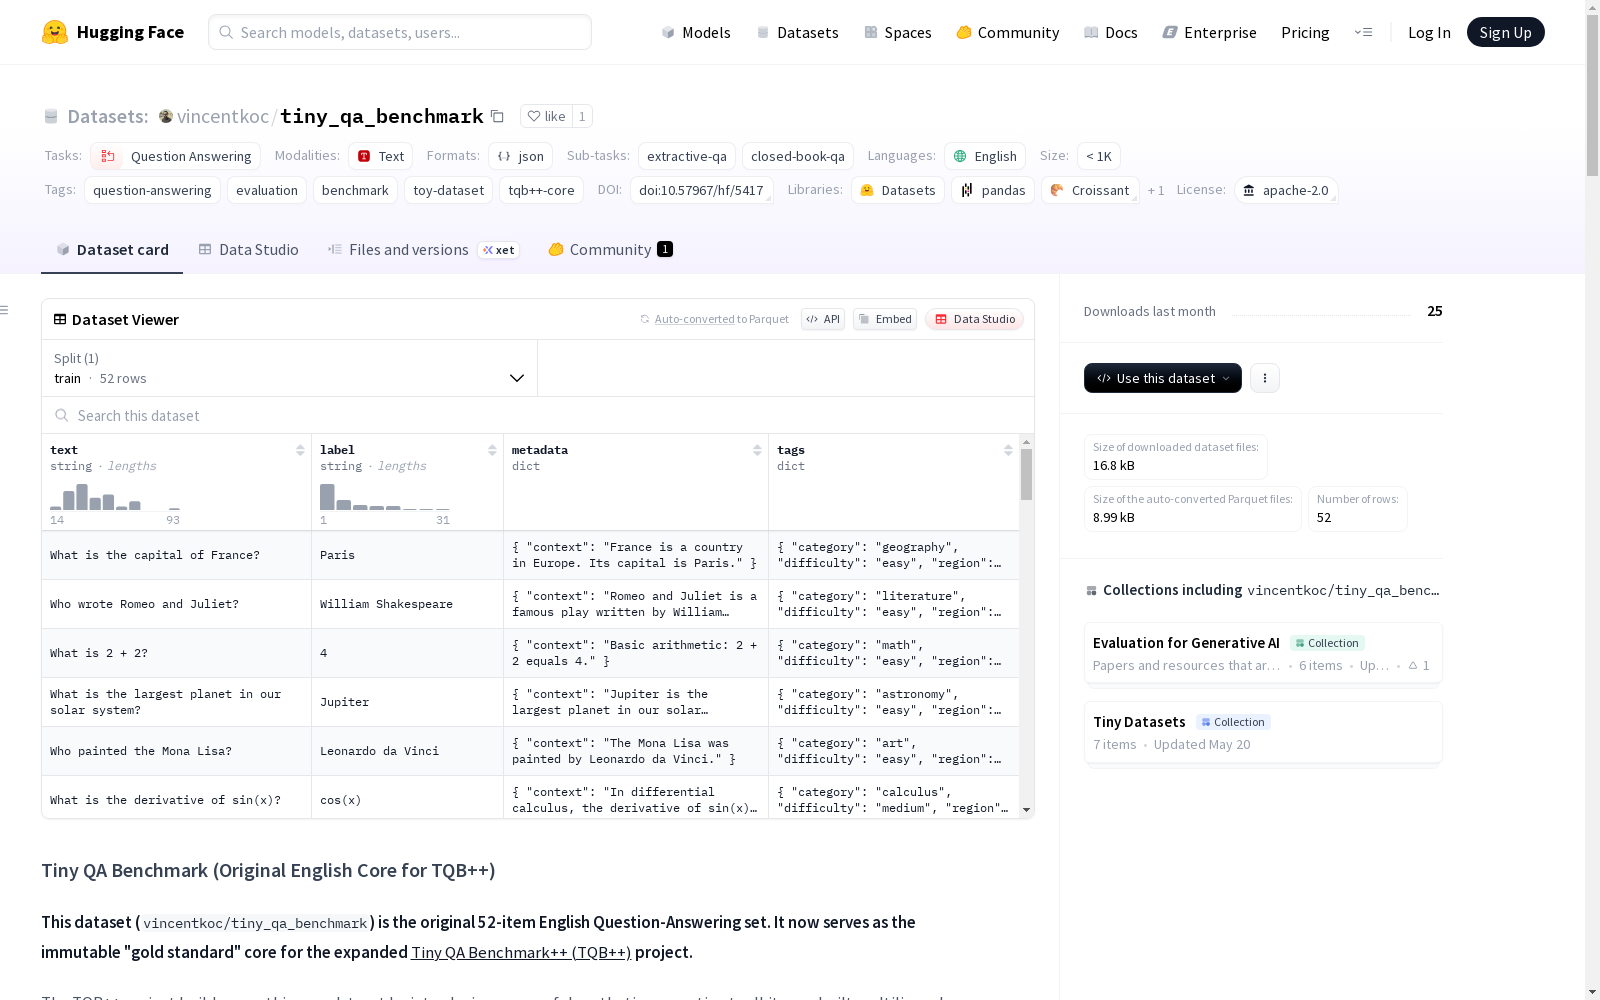This screenshot has height=1000, width=1600.
Task: Click the Log In link
Action: tap(1429, 32)
